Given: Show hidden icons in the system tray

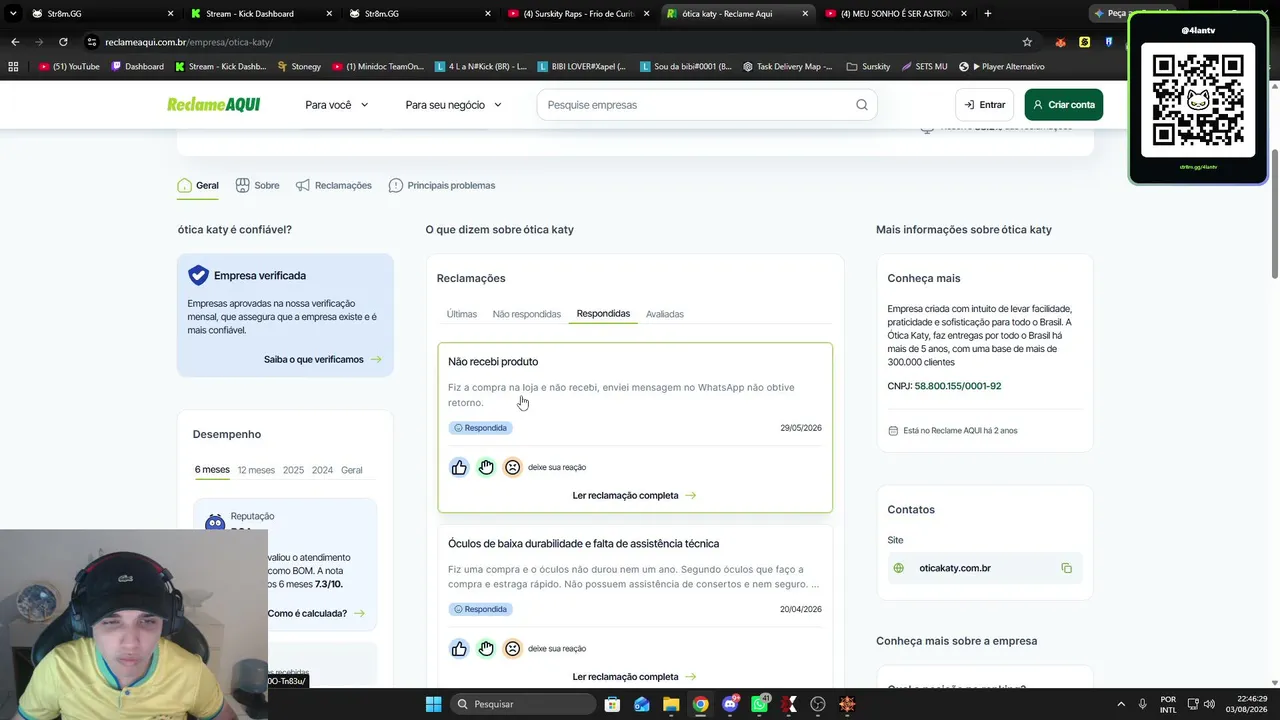Looking at the screenshot, I should [1120, 704].
